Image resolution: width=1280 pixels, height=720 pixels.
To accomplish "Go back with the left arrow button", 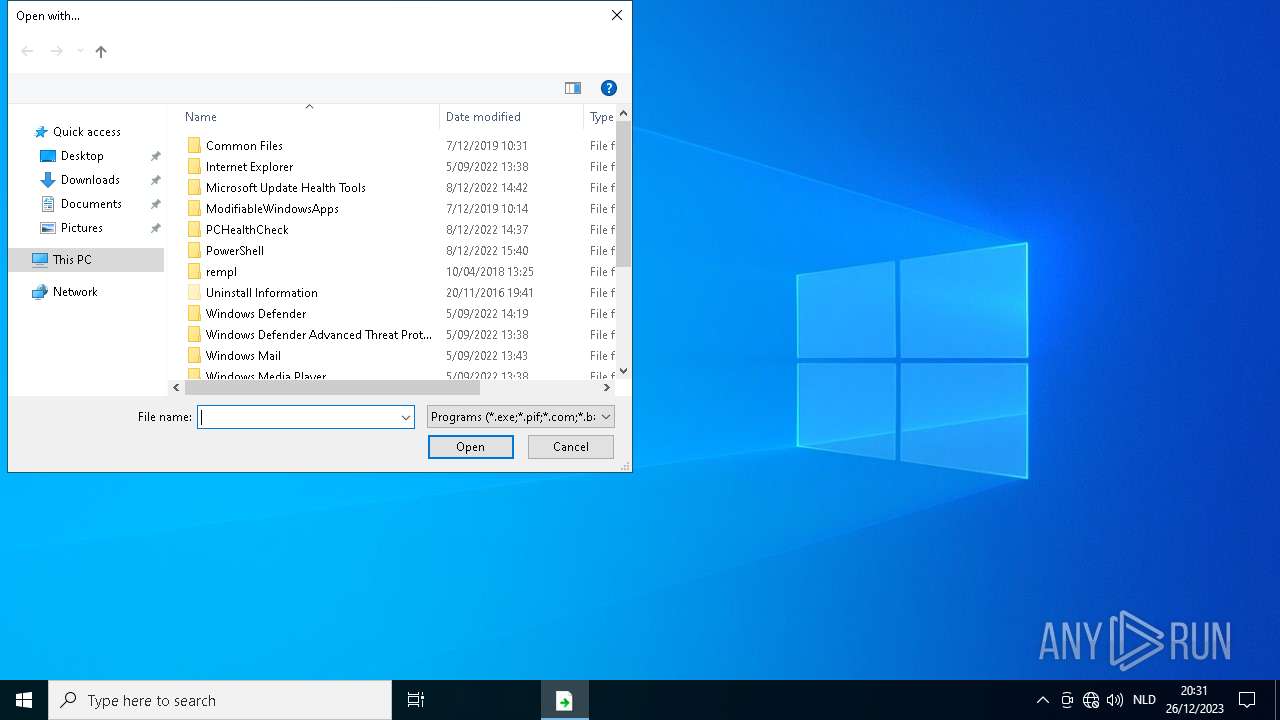I will pos(27,52).
